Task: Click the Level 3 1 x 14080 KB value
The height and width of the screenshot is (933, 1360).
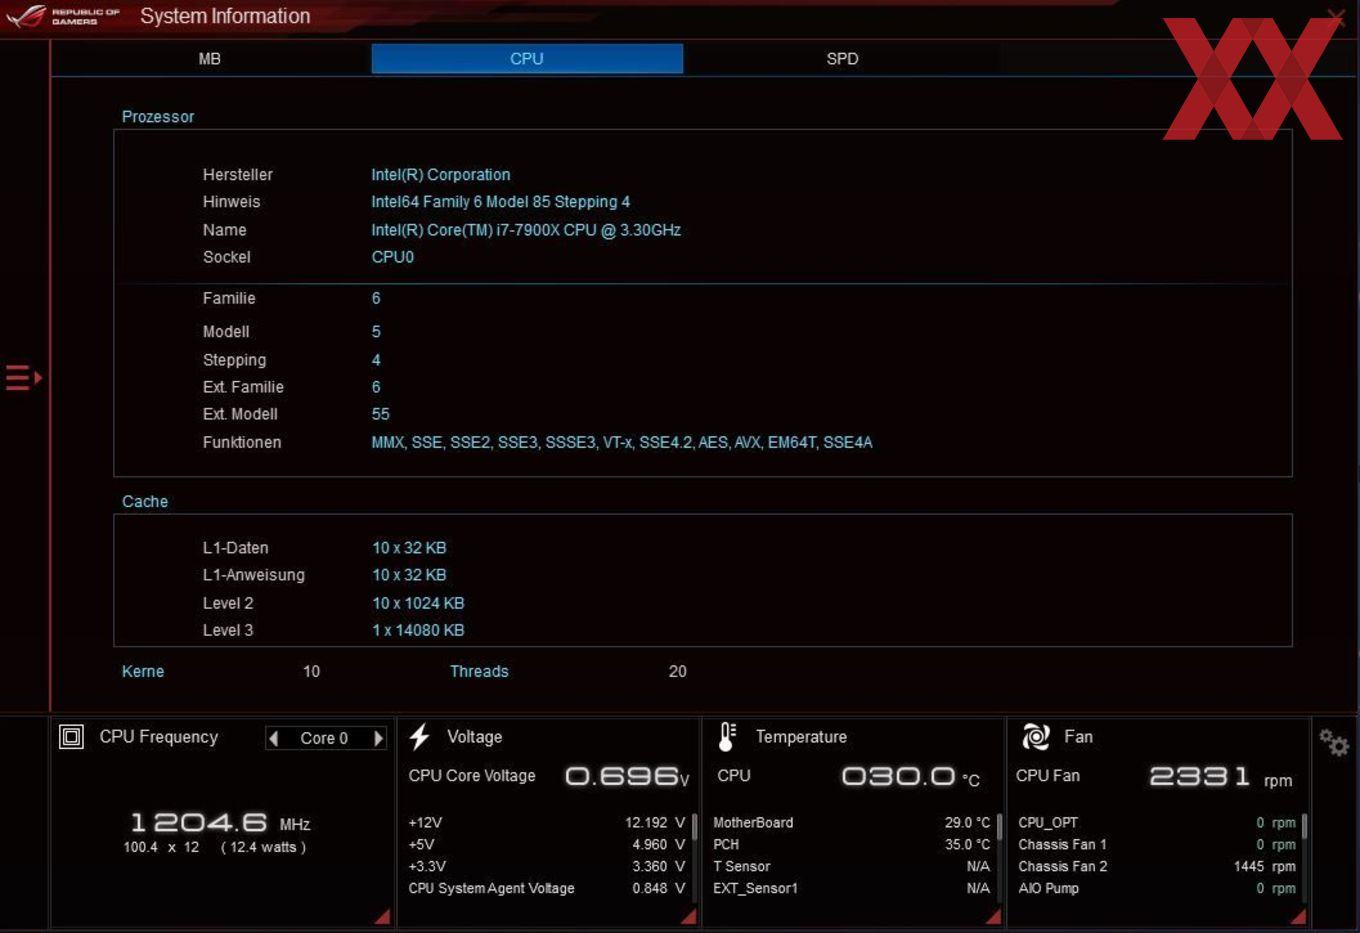Action: pos(418,630)
